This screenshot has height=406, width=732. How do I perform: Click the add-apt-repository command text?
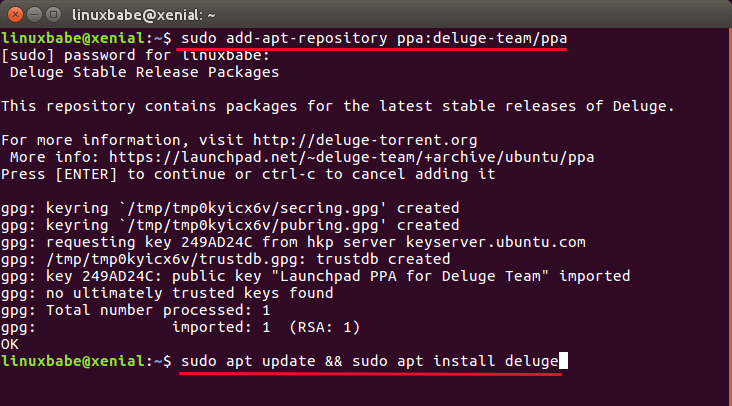pos(306,38)
